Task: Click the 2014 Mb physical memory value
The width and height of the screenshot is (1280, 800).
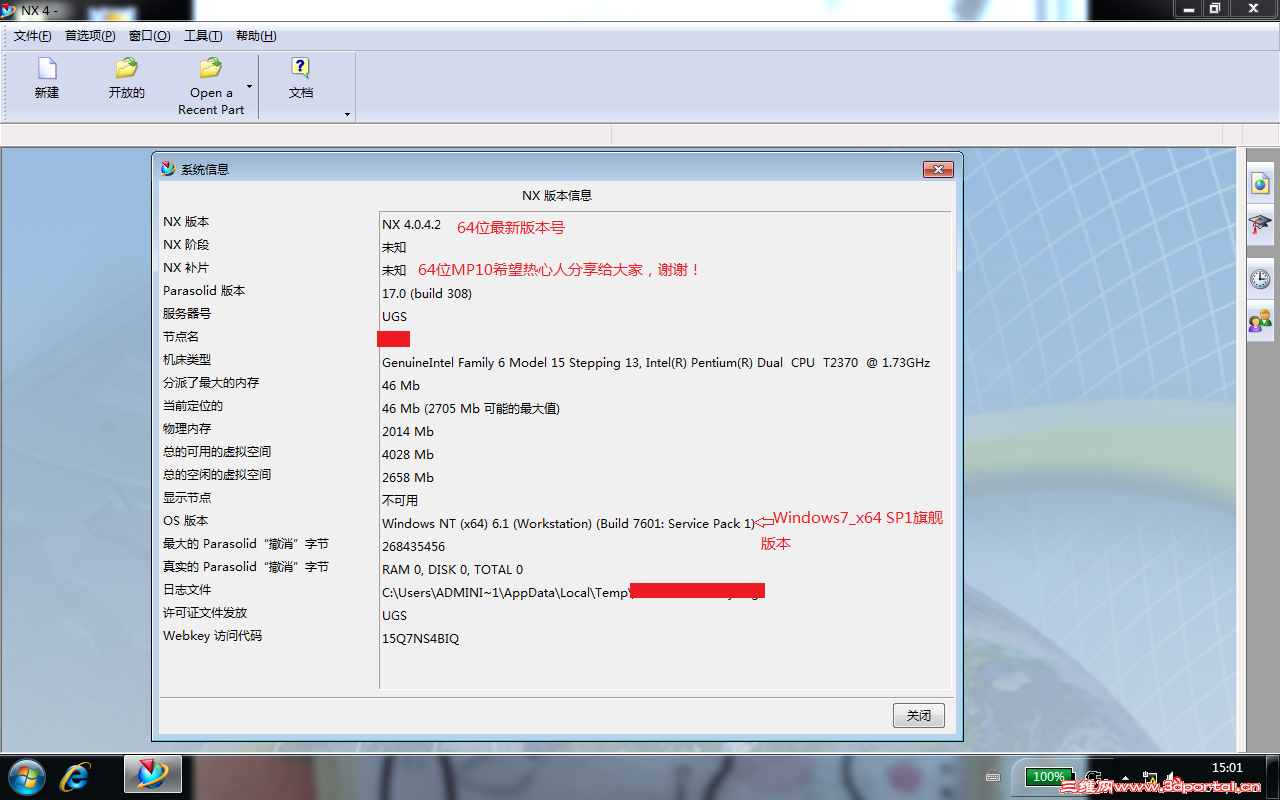Action: click(408, 432)
